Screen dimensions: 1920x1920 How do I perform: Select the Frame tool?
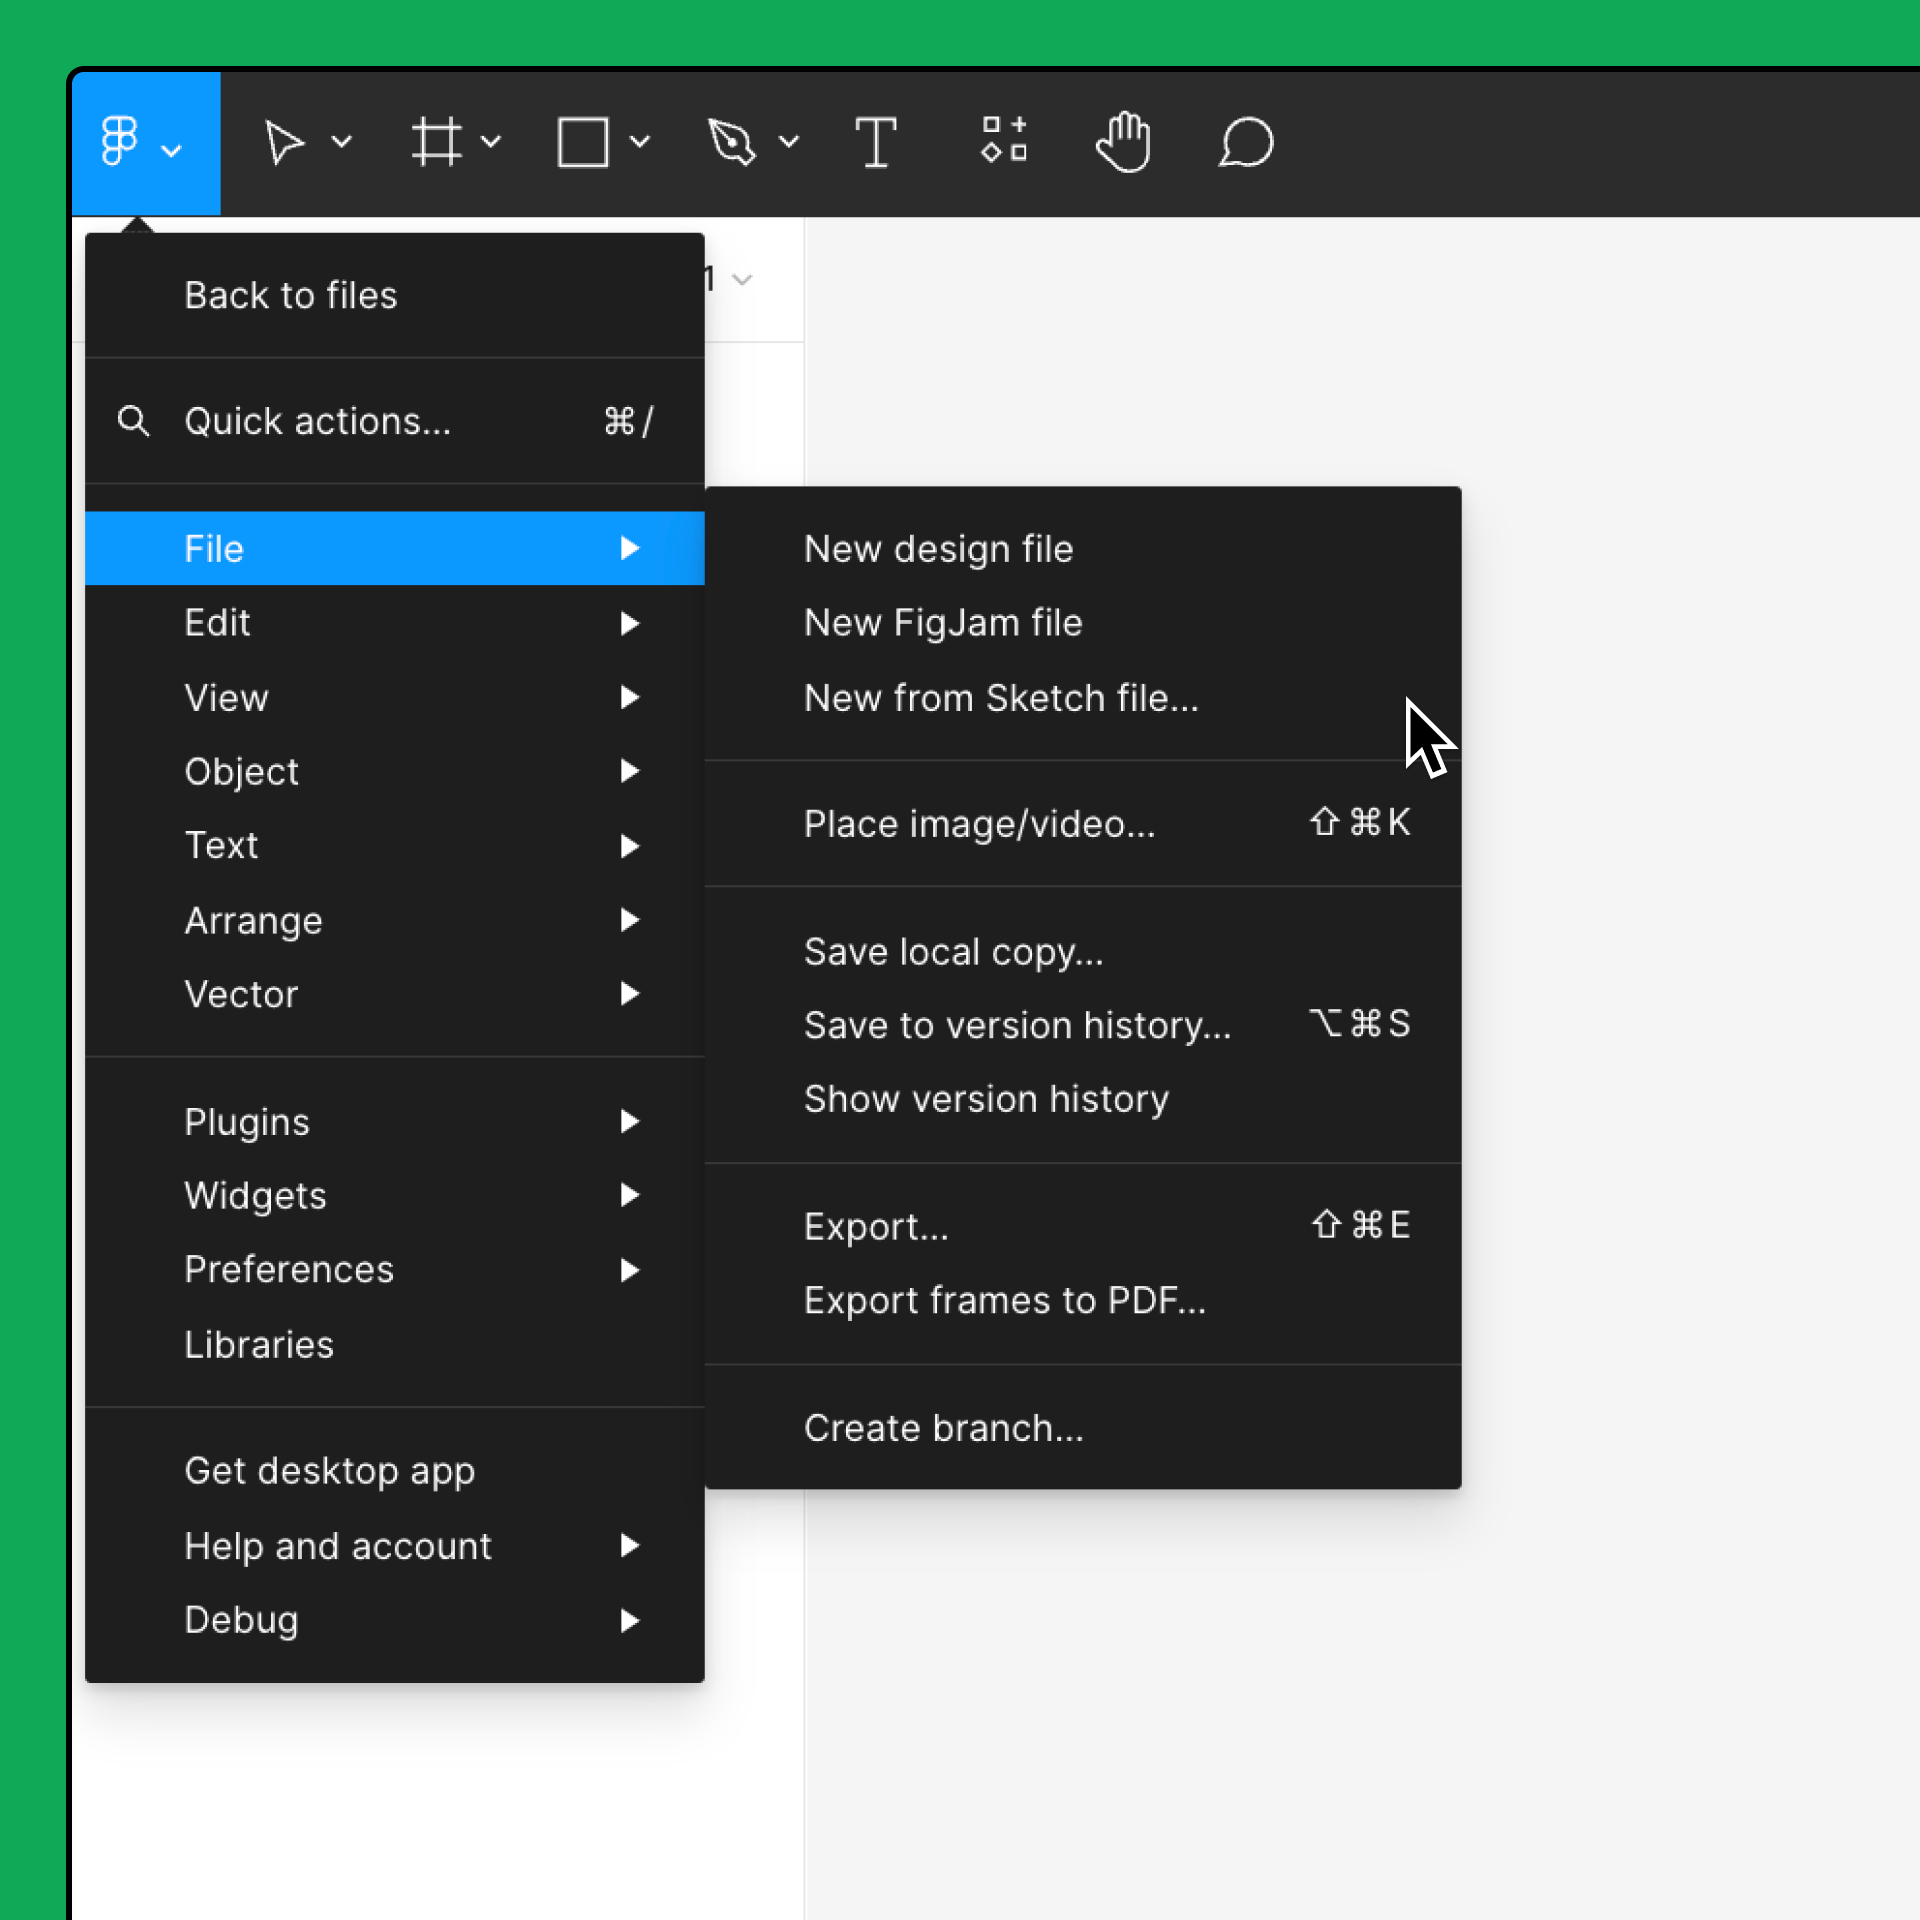(x=437, y=142)
